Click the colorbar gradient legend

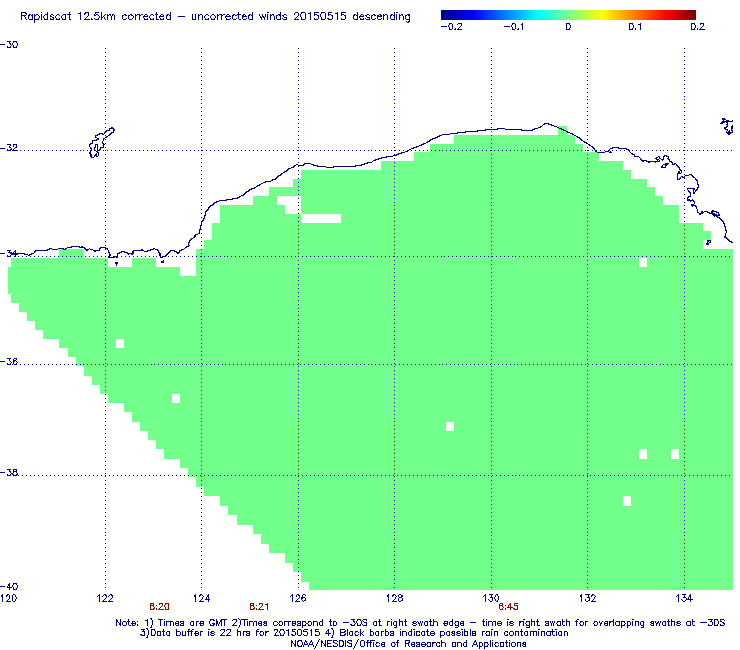point(568,15)
